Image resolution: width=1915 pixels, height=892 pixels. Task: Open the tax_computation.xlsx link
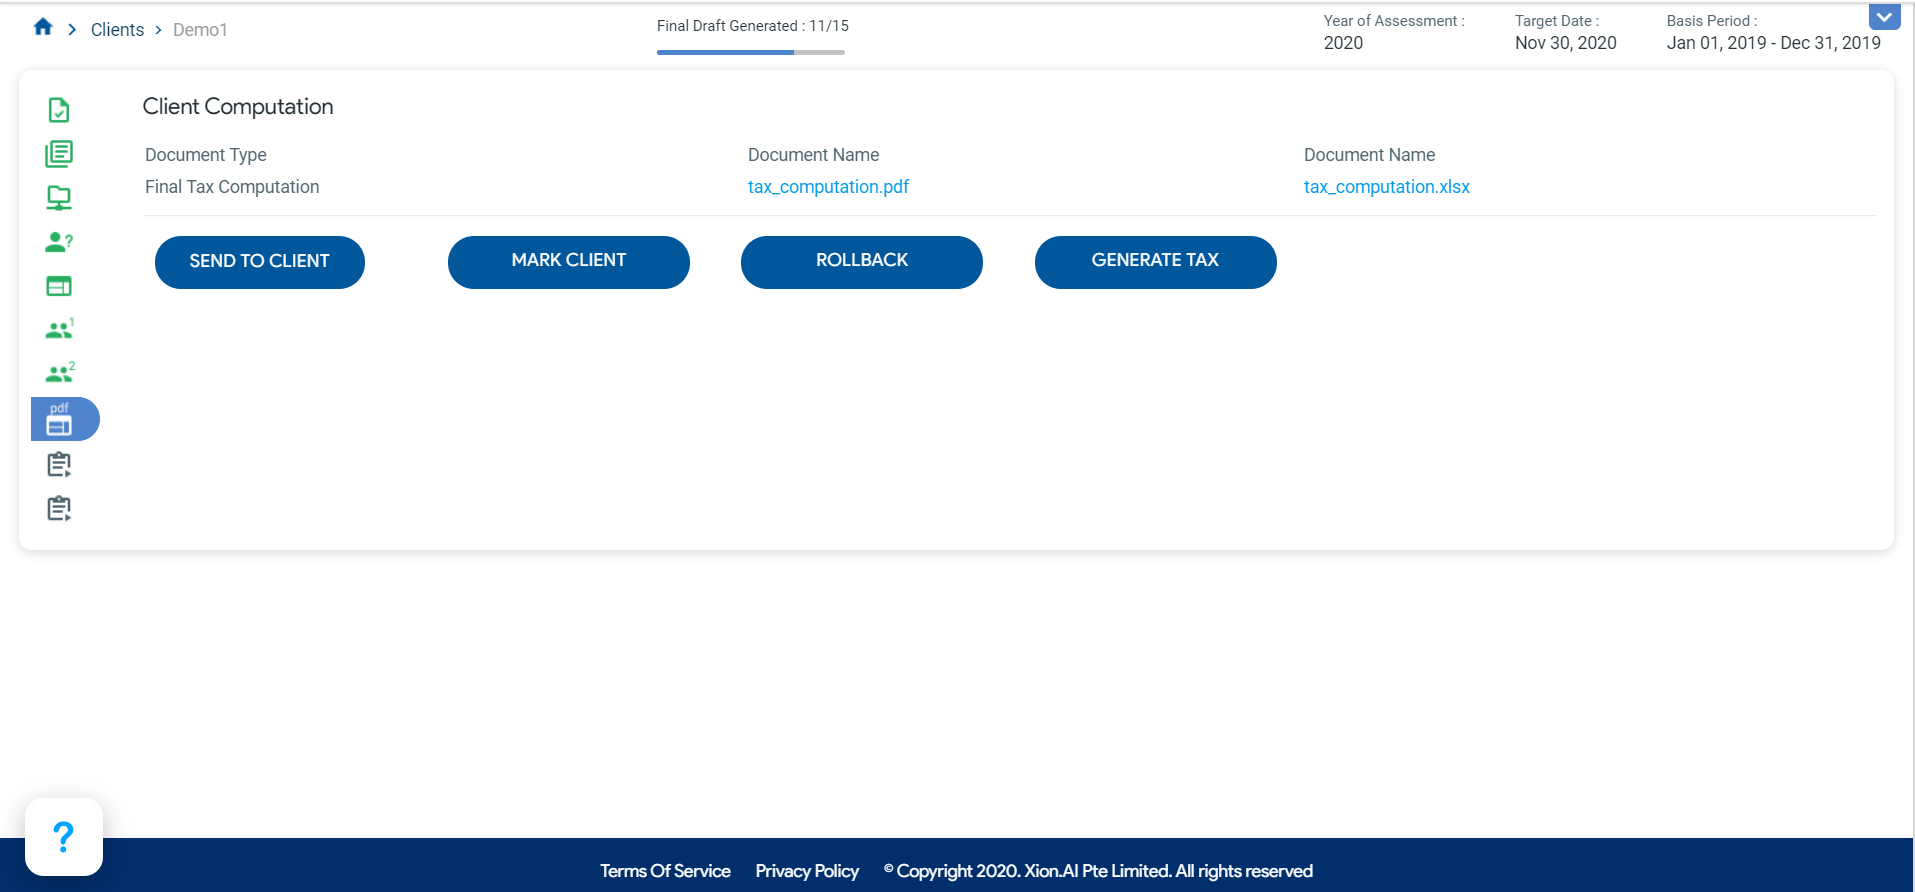tap(1386, 187)
